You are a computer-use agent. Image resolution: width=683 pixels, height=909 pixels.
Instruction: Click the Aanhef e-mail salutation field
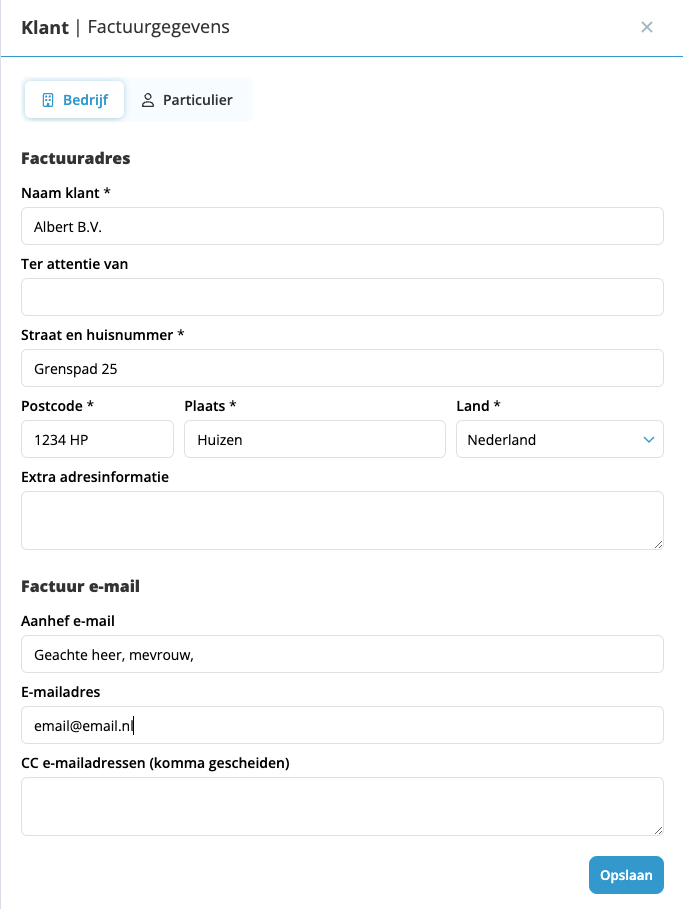[x=342, y=654]
